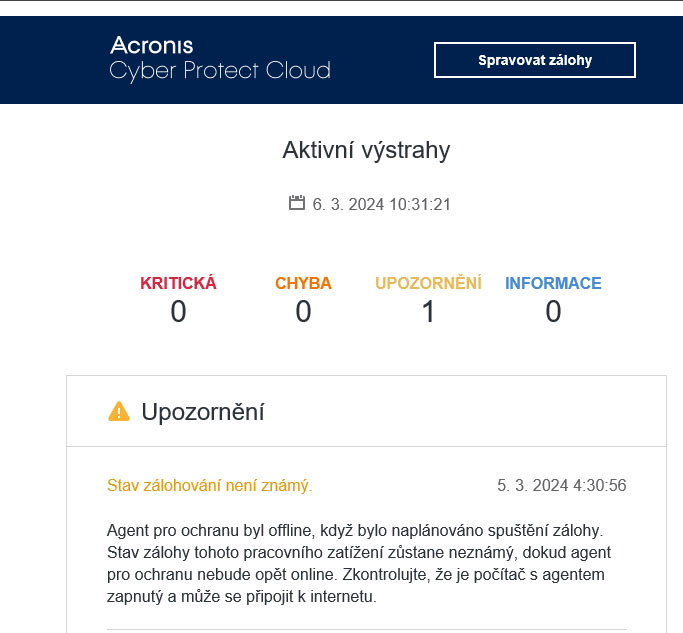Click the report date 6. 3. 2024 10:31:21
683x633 pixels.
(381, 204)
